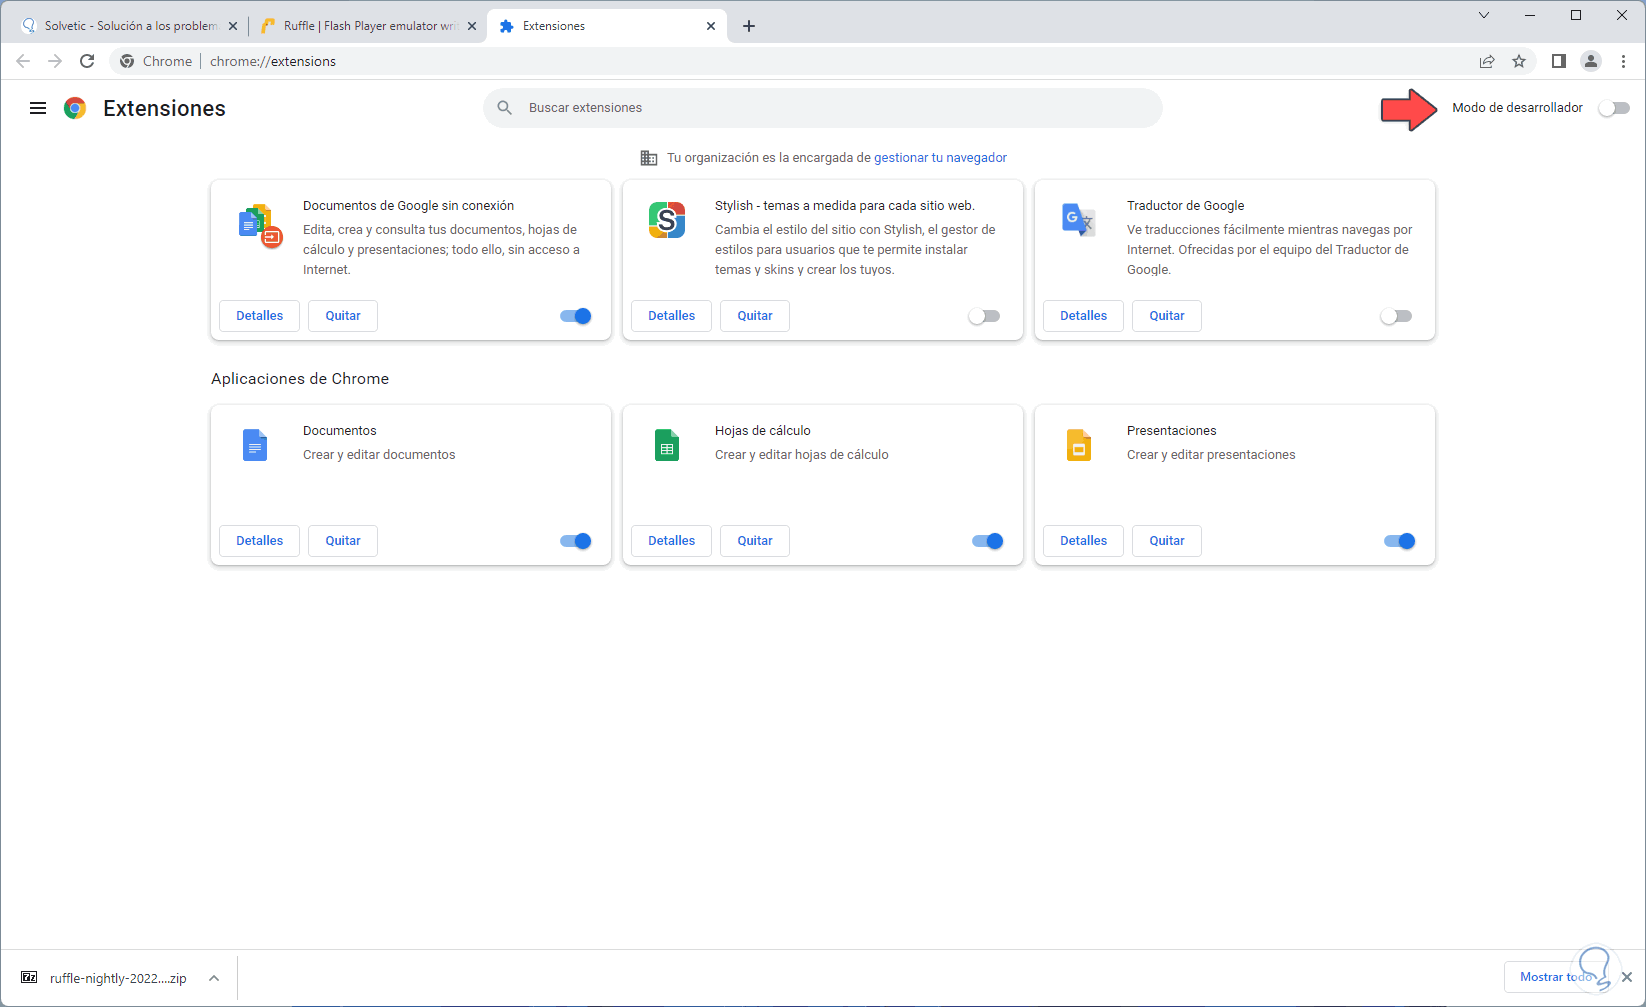Disable Documentos de Google sin conexión

click(576, 316)
